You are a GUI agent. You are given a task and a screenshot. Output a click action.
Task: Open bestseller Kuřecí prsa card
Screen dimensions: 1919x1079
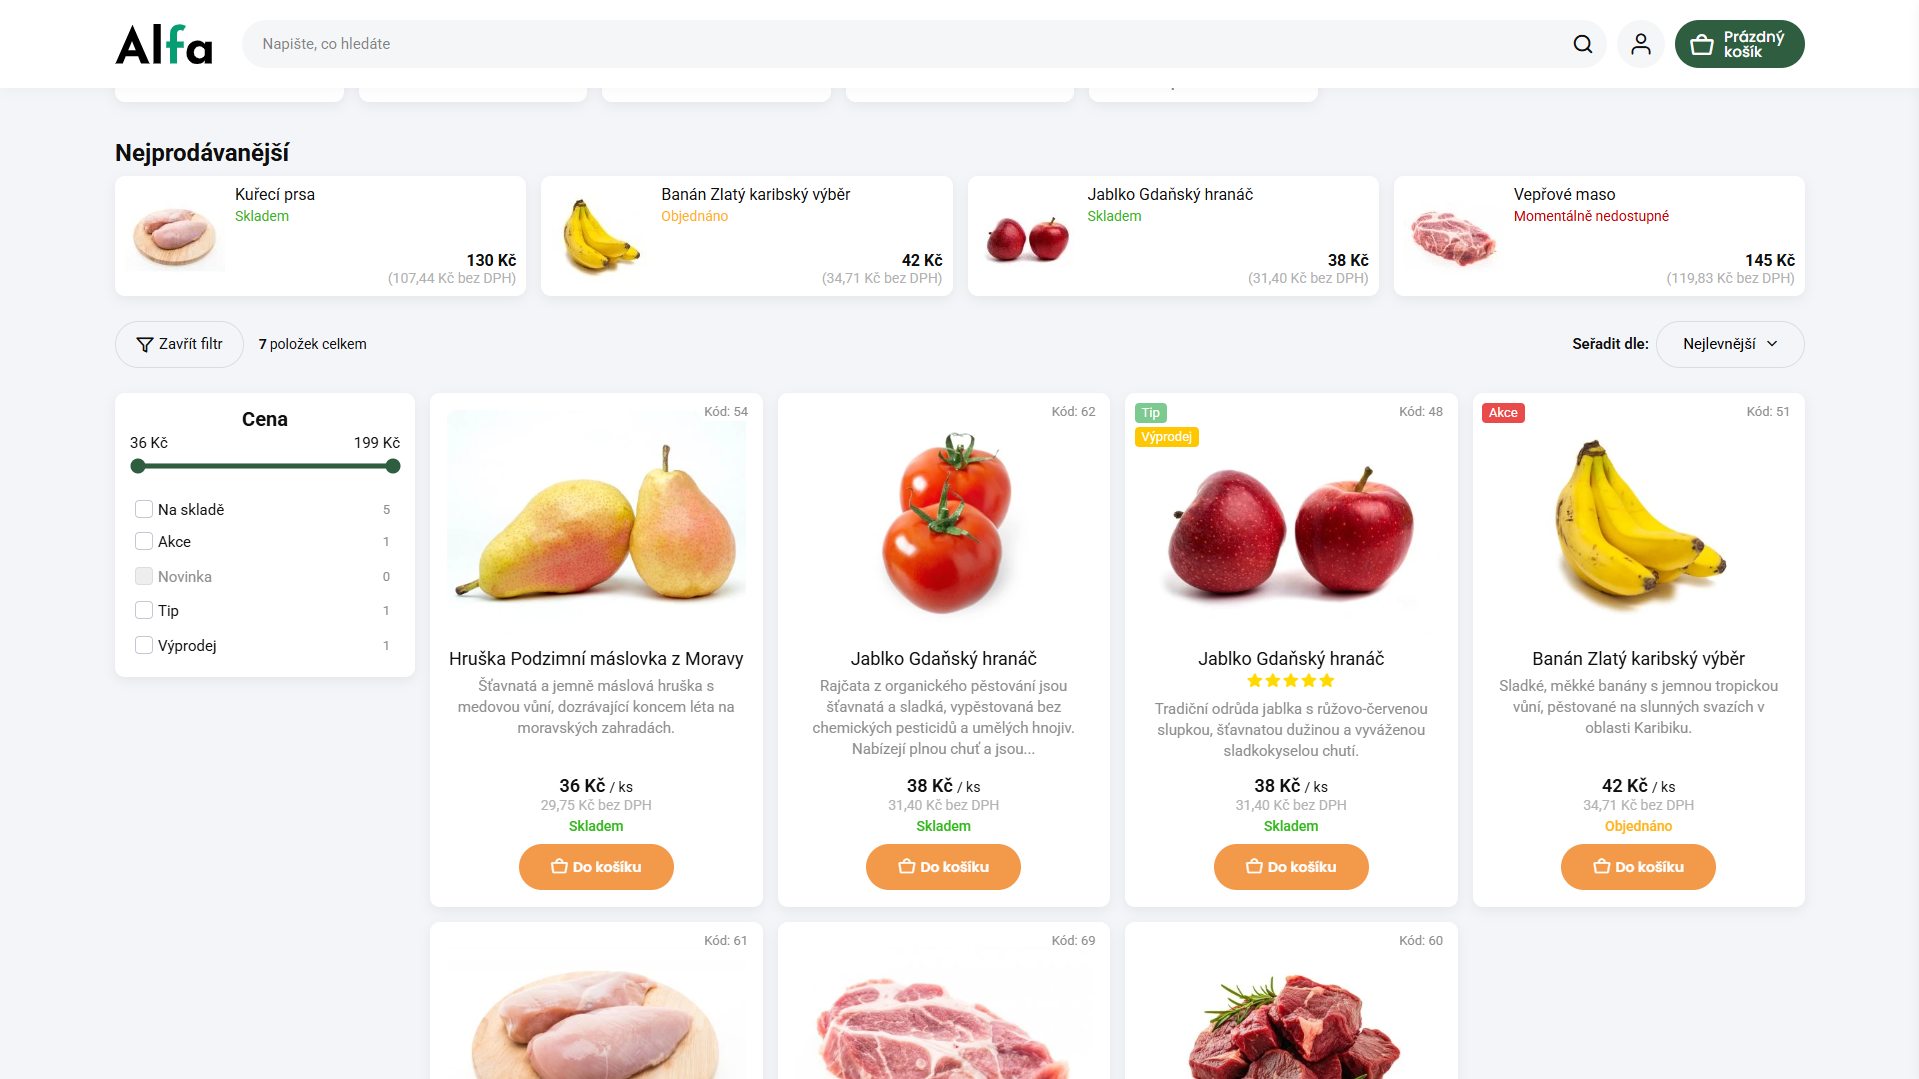pyautogui.click(x=320, y=236)
